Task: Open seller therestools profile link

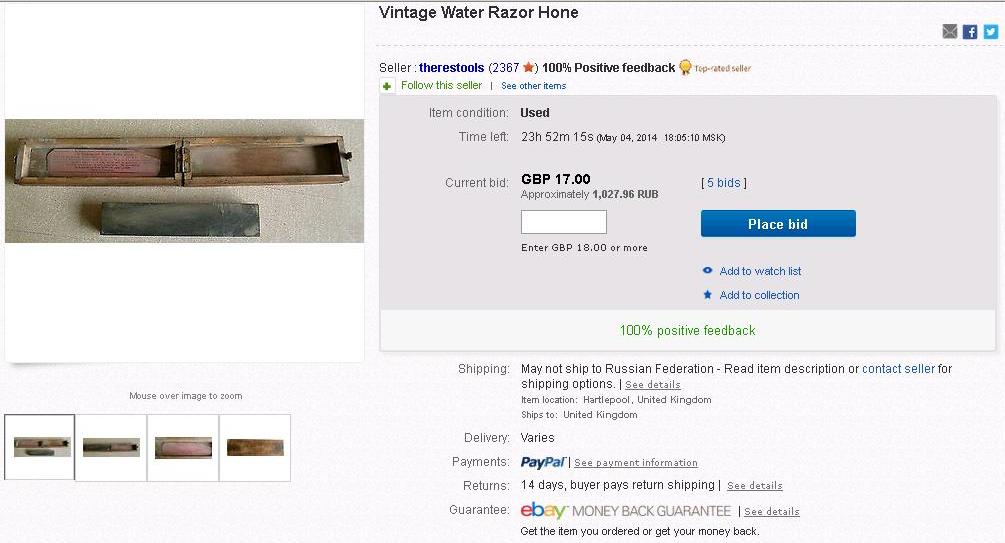Action: tap(451, 68)
